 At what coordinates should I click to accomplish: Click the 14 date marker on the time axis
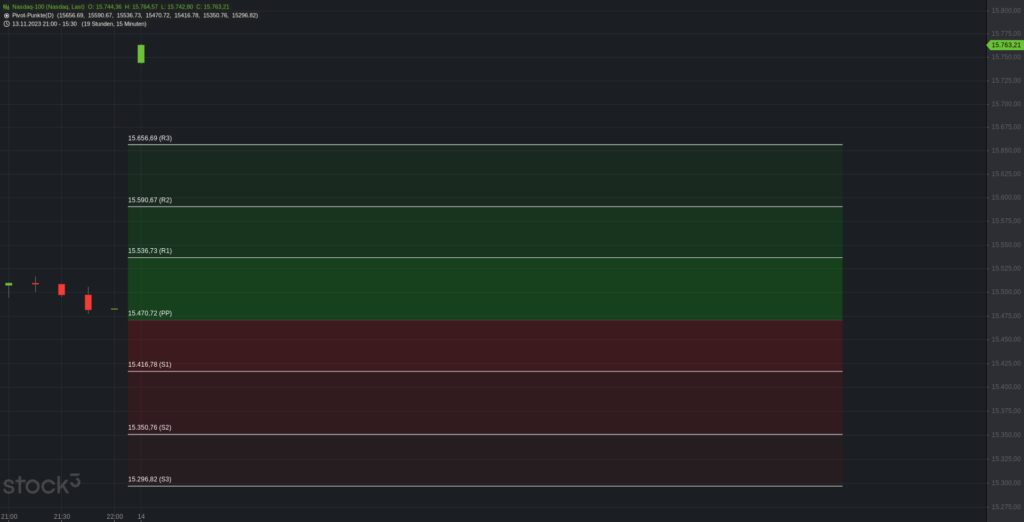click(141, 517)
